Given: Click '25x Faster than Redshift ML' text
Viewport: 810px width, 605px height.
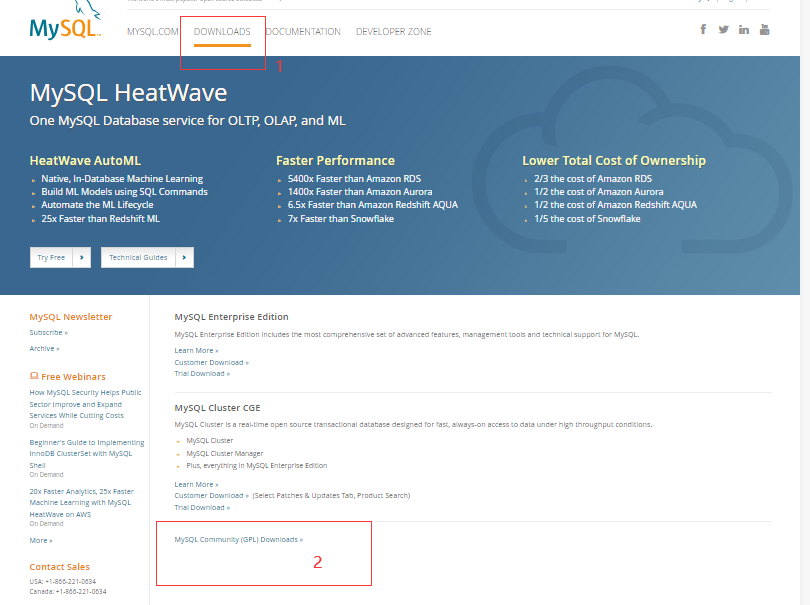Looking at the screenshot, I should click(x=101, y=219).
